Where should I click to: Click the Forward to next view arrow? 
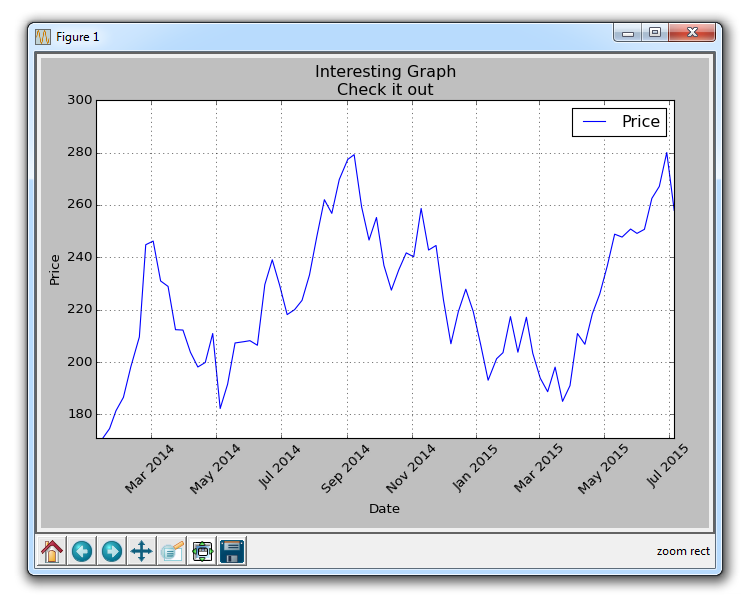pos(112,551)
